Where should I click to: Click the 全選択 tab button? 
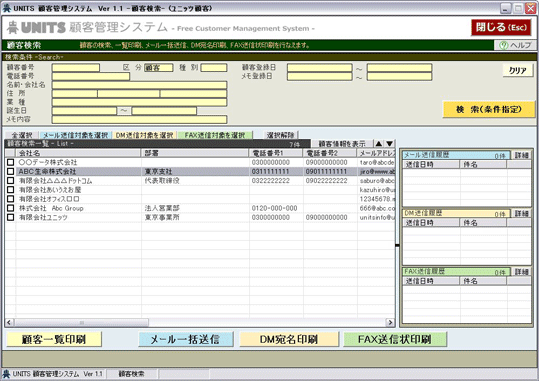22,135
